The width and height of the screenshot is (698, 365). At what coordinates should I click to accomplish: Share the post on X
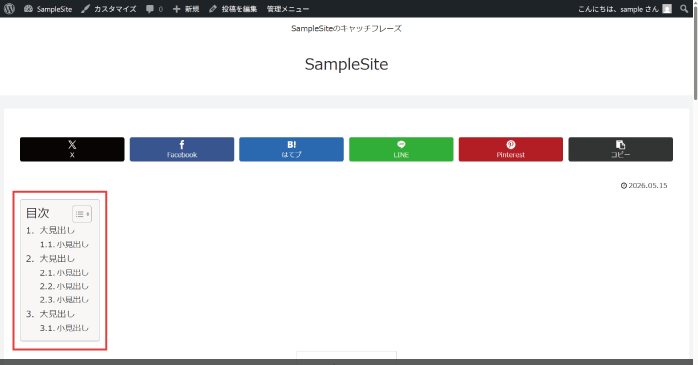pos(72,149)
